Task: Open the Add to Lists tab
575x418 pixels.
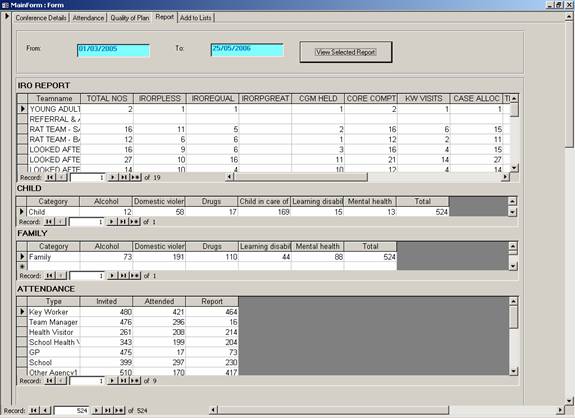Action: pyautogui.click(x=196, y=18)
